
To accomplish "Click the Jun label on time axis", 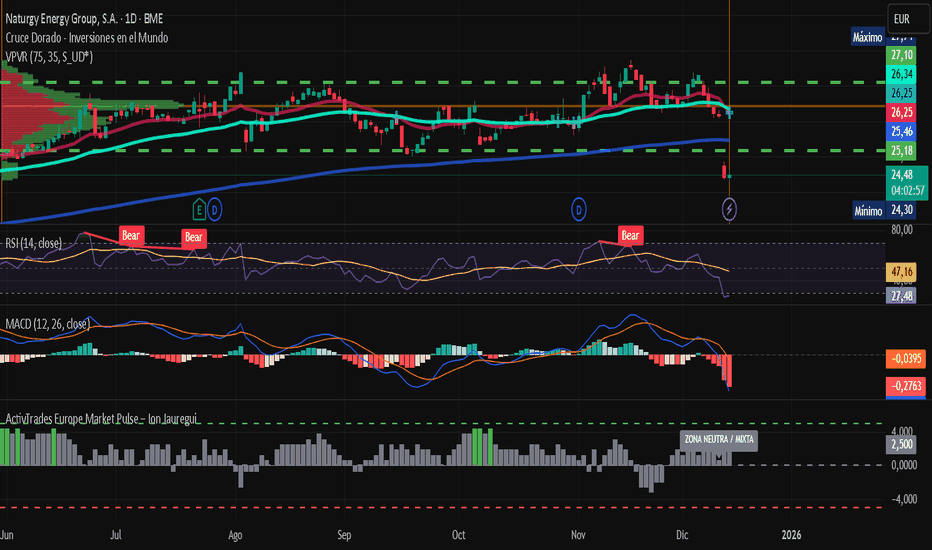I will click(x=7, y=535).
